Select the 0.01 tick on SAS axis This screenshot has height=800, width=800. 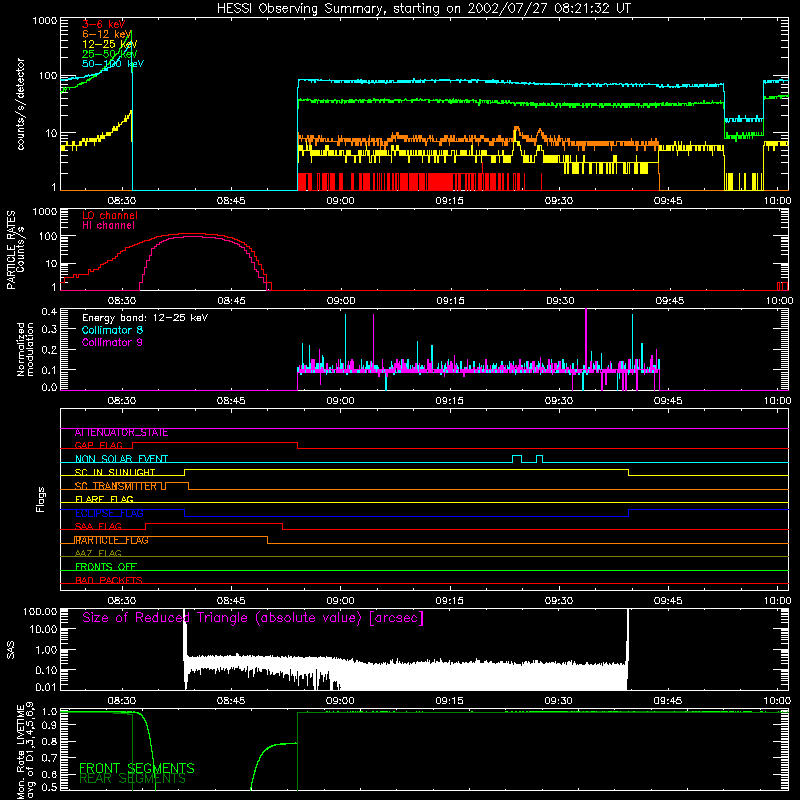pyautogui.click(x=45, y=687)
